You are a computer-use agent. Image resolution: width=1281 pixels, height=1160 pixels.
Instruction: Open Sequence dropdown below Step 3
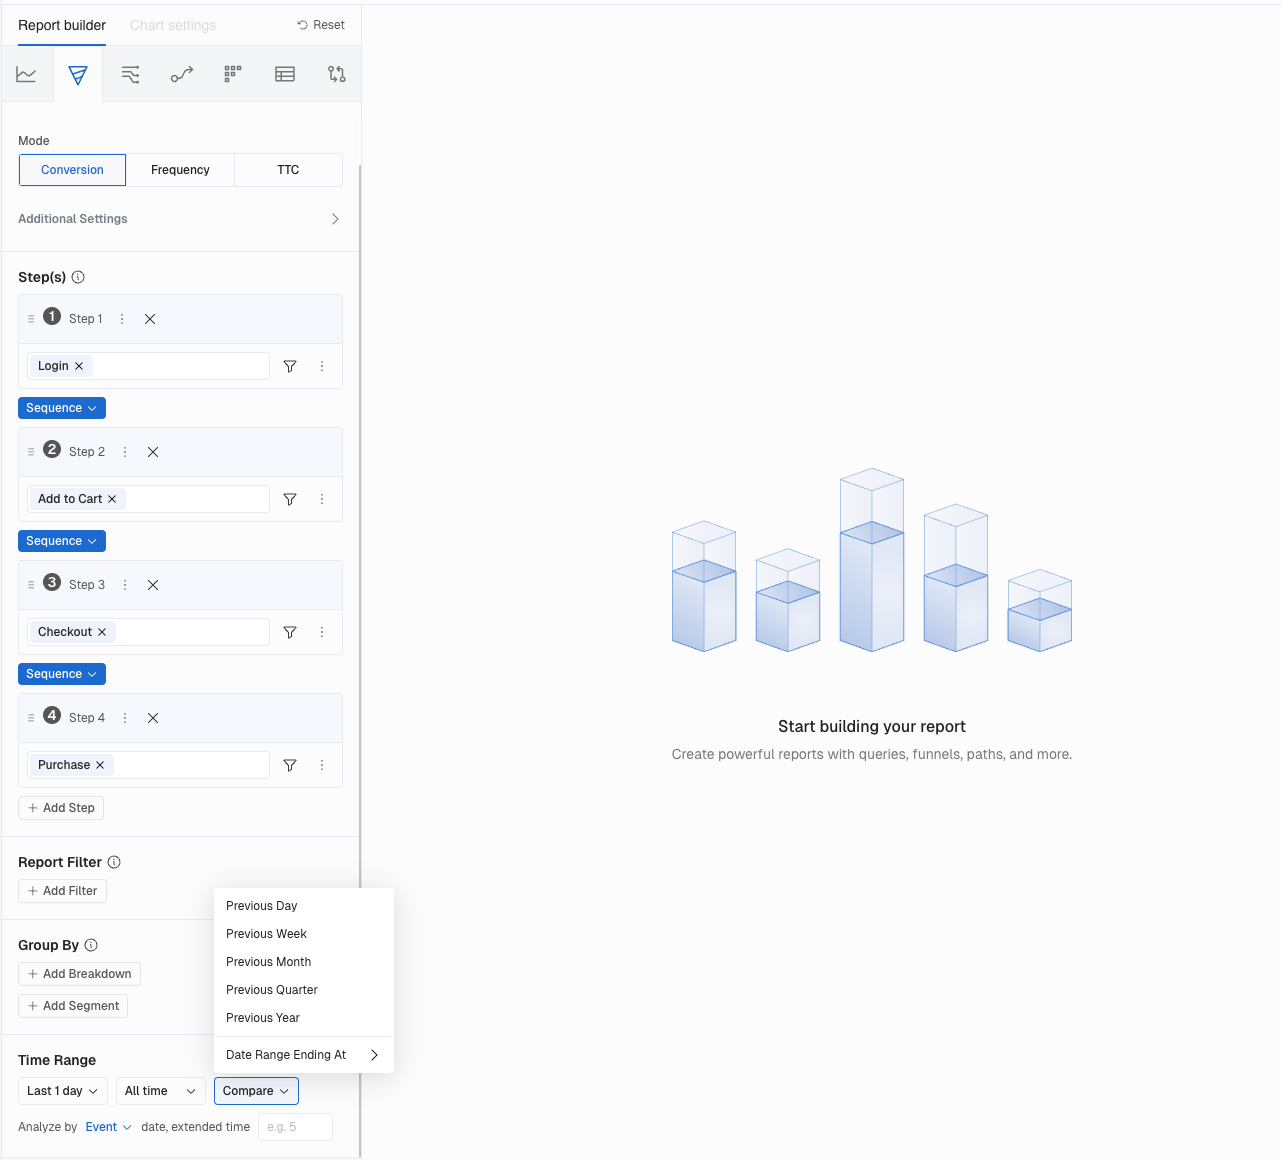[x=62, y=674]
